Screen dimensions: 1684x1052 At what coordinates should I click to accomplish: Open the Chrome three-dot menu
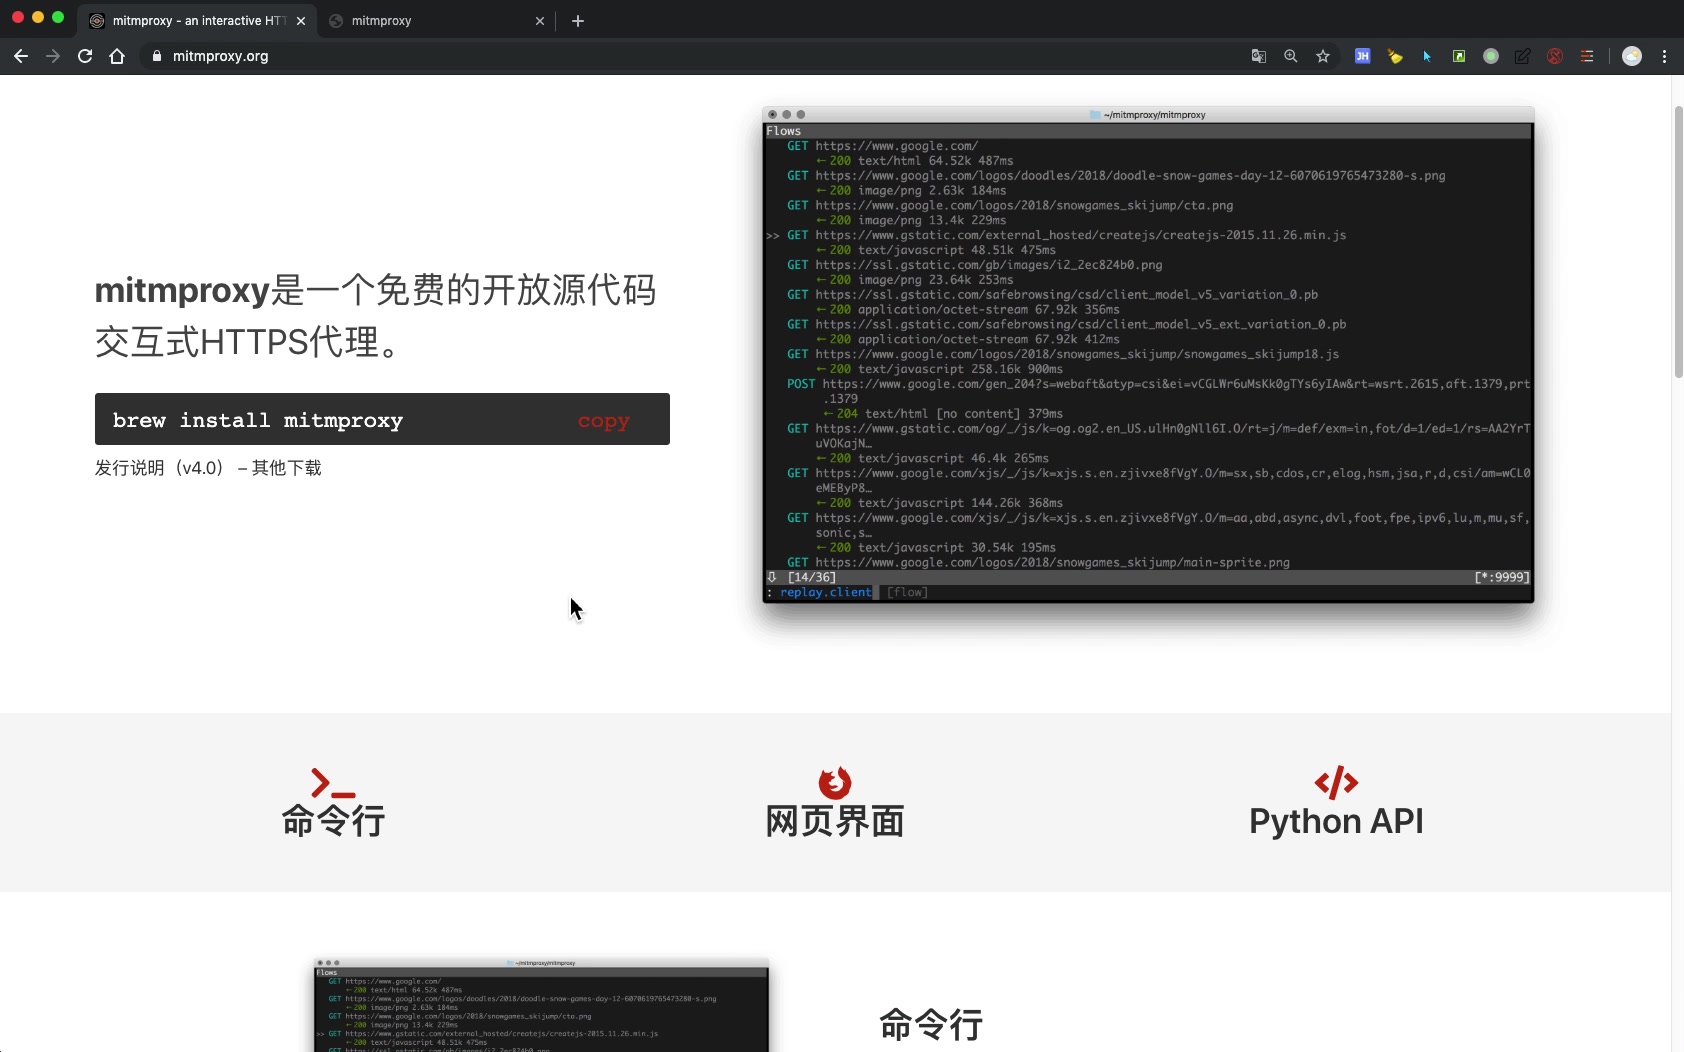point(1665,56)
